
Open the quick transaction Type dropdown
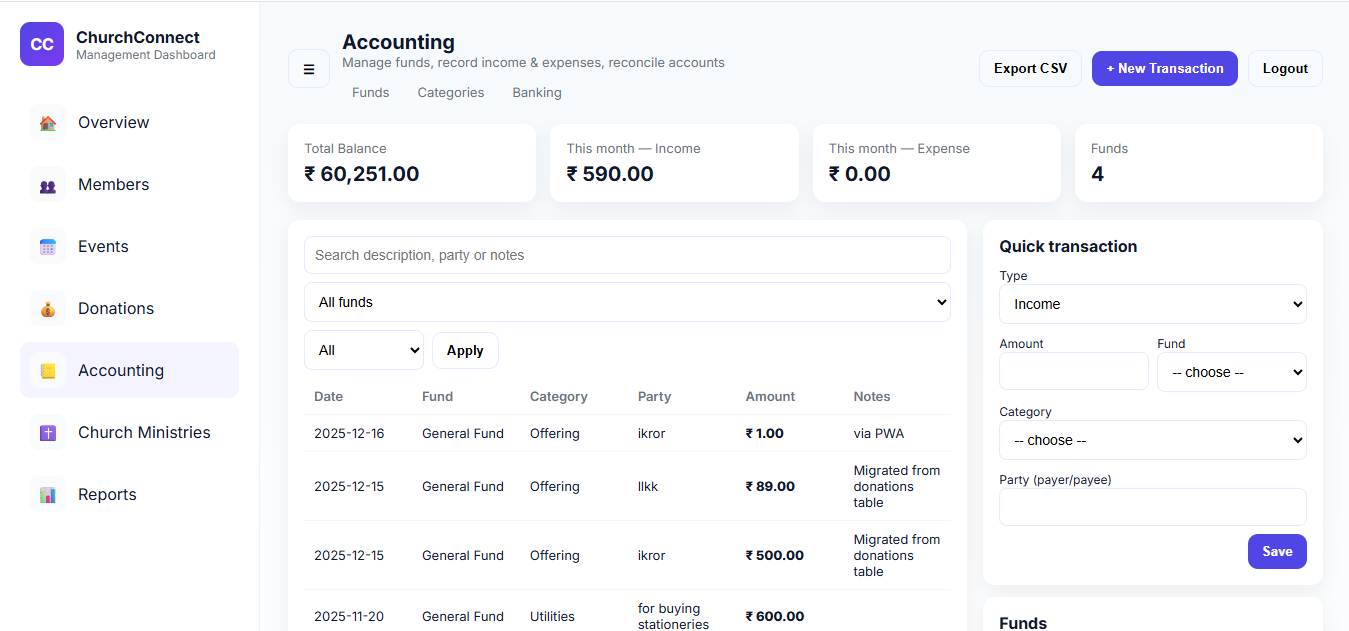[1152, 304]
